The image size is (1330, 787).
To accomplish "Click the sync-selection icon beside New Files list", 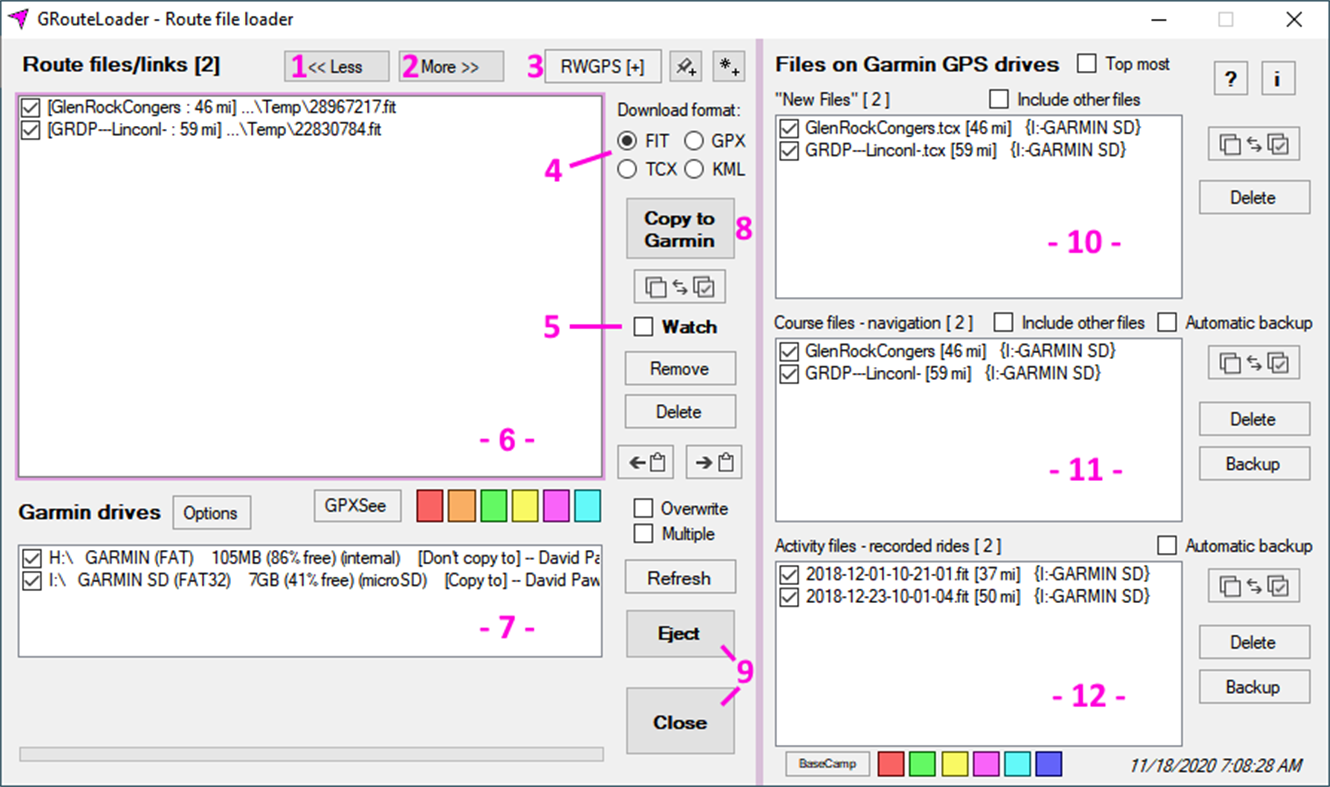I will pyautogui.click(x=1253, y=143).
